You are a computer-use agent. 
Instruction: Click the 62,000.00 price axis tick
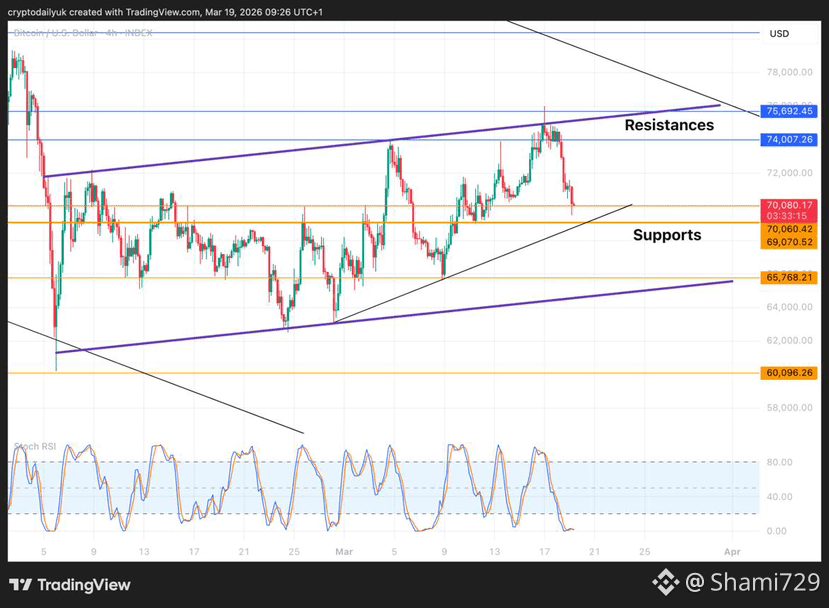(789, 340)
